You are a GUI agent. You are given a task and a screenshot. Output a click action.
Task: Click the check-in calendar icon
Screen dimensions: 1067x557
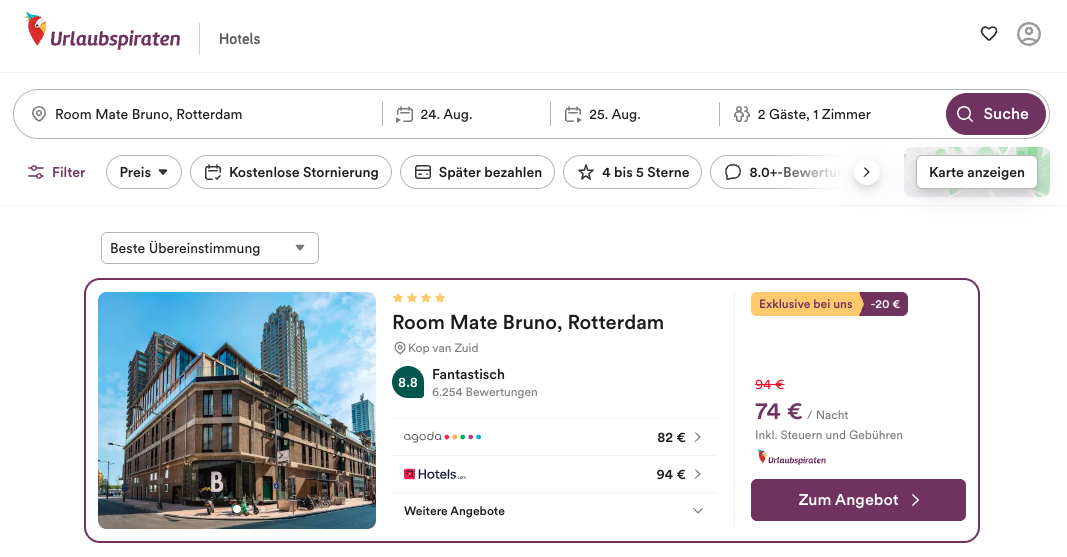[405, 114]
